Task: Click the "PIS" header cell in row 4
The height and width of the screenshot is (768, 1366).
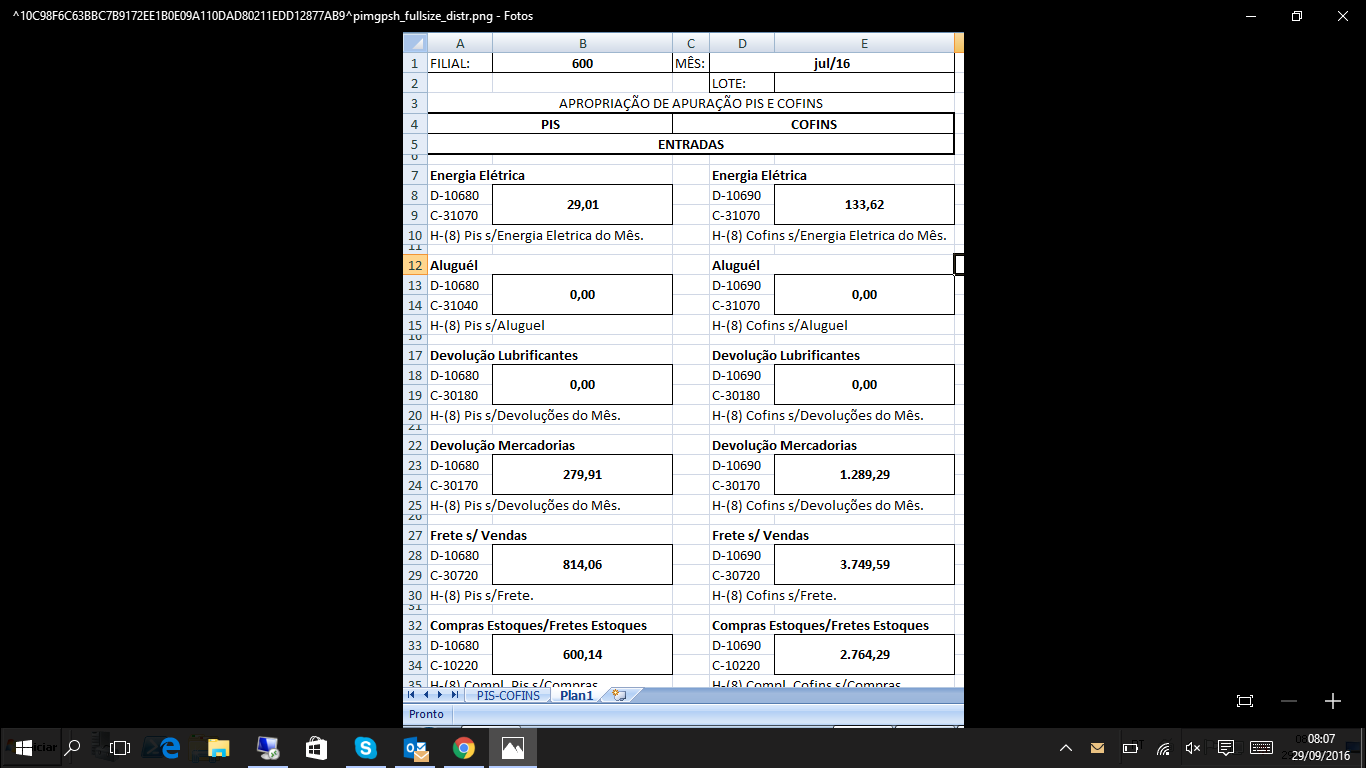Action: tap(550, 124)
